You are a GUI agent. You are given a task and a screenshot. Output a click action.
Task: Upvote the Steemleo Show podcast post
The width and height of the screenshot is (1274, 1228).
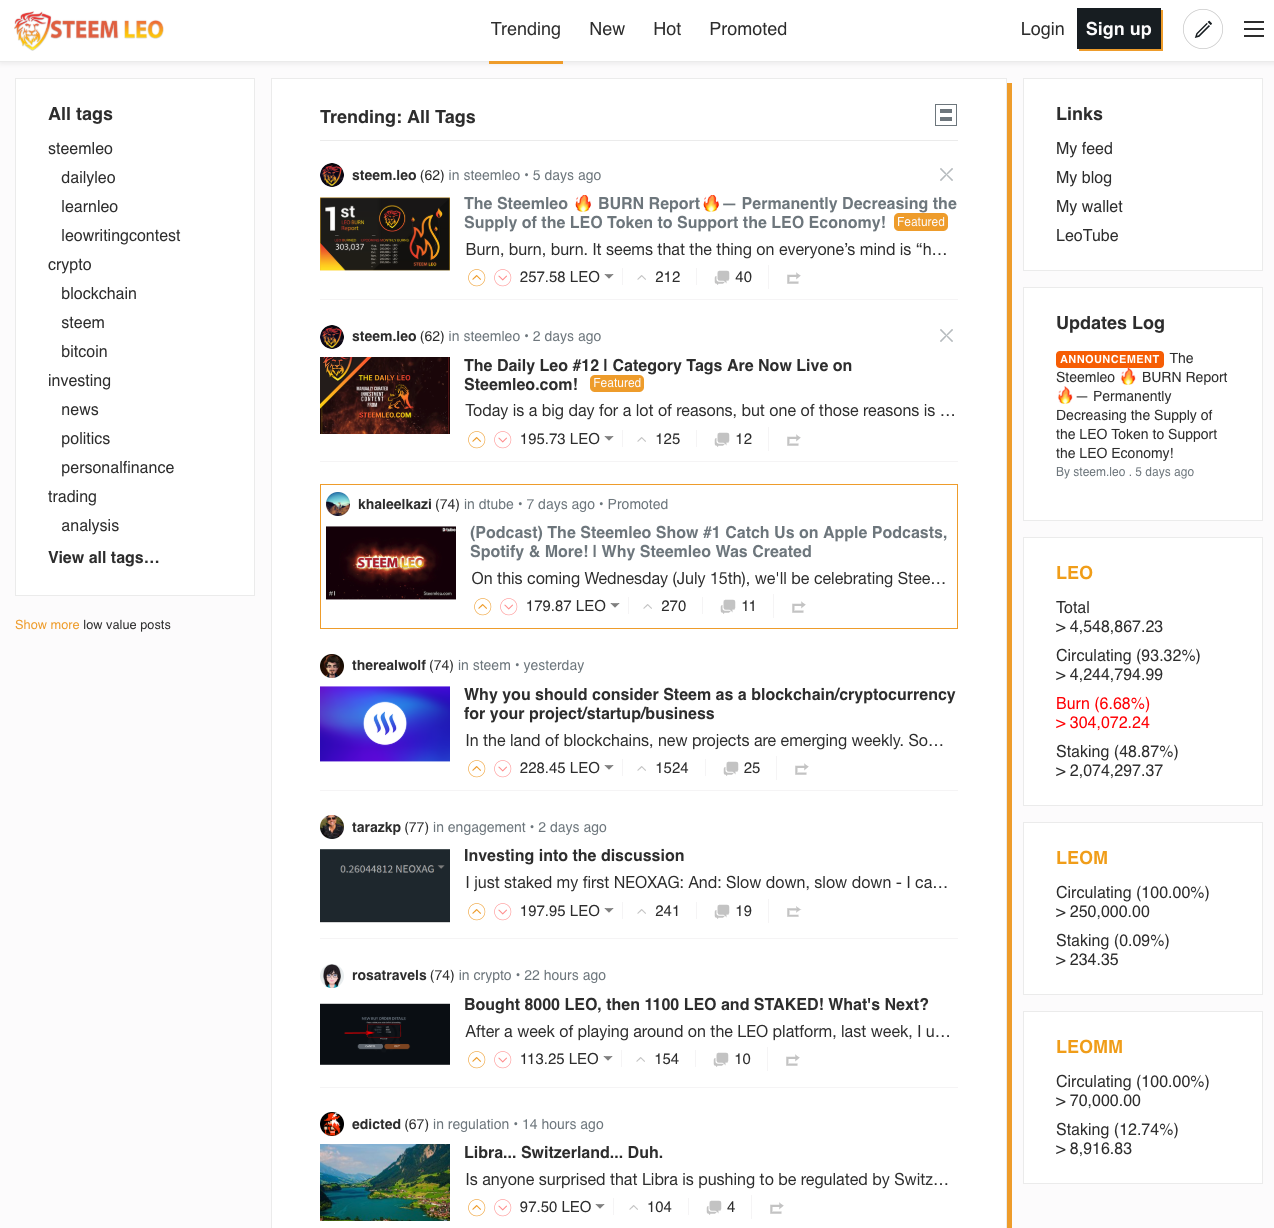coord(483,607)
